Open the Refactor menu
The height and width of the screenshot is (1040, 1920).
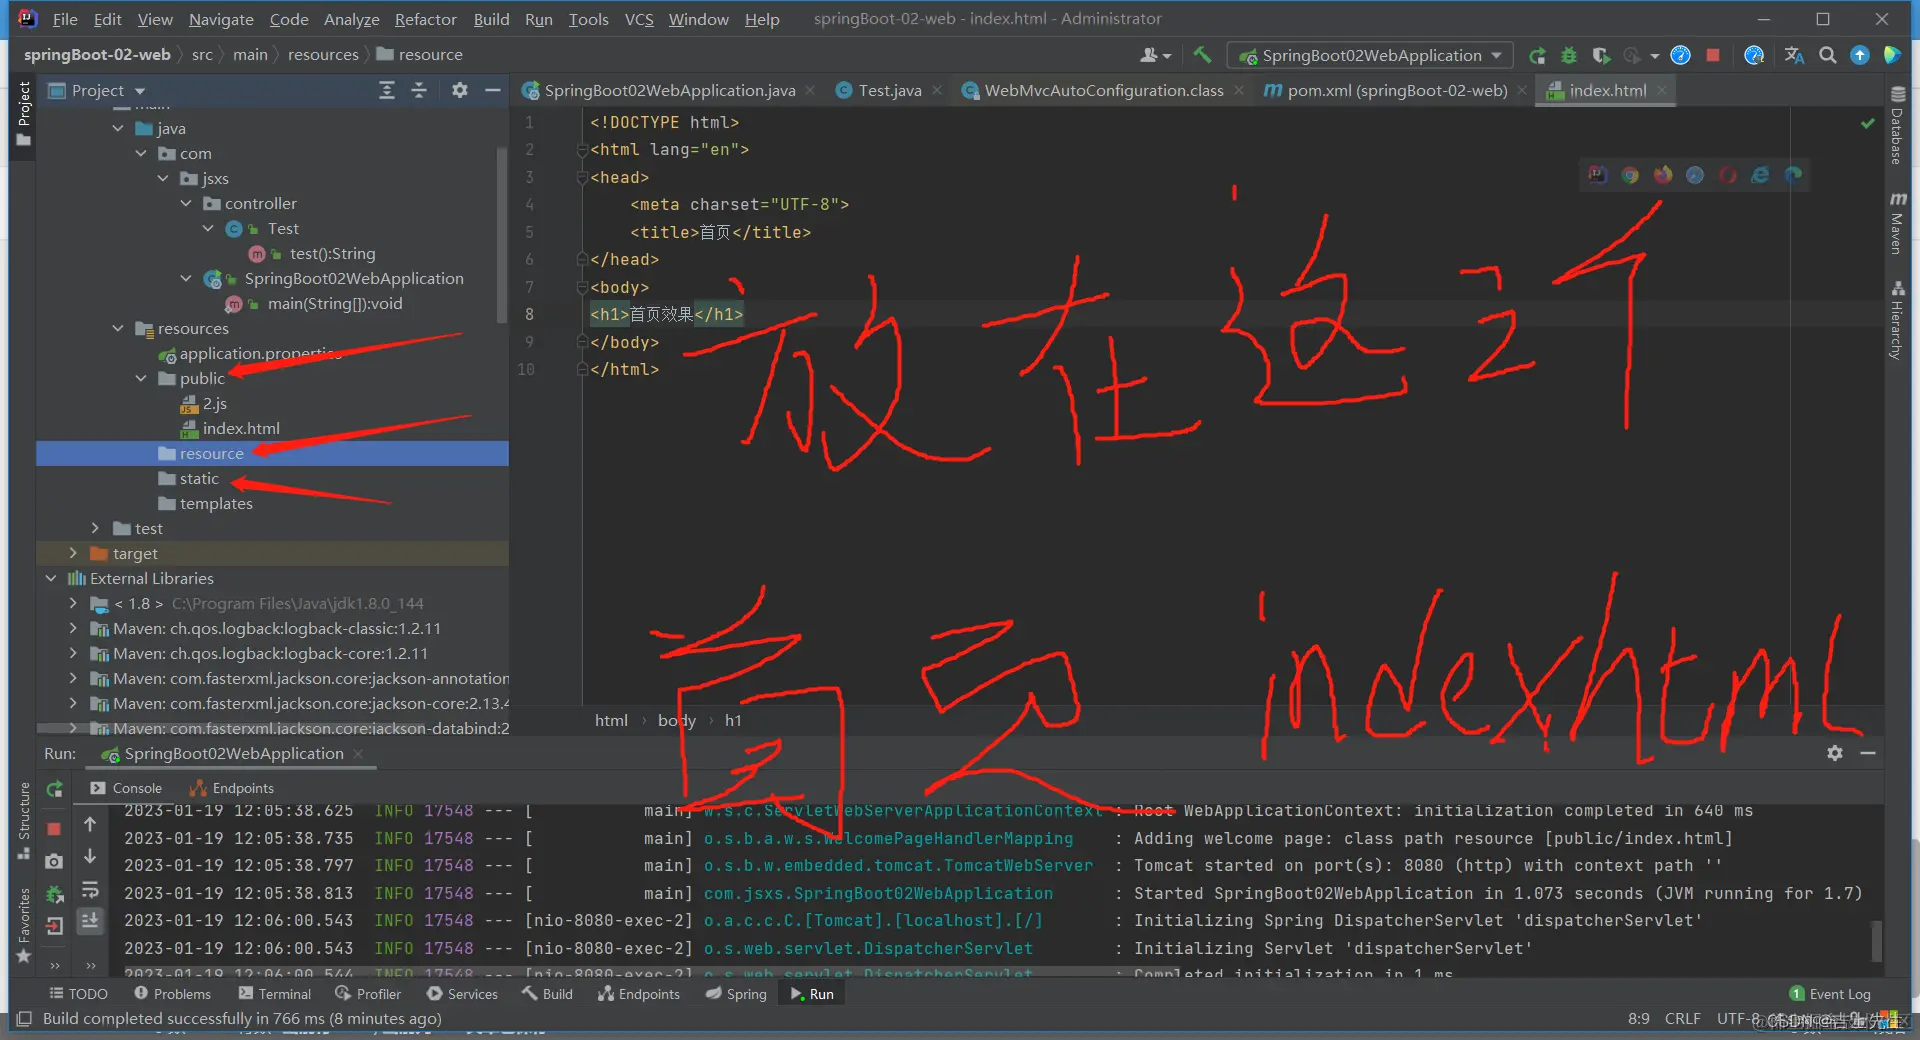click(x=425, y=19)
